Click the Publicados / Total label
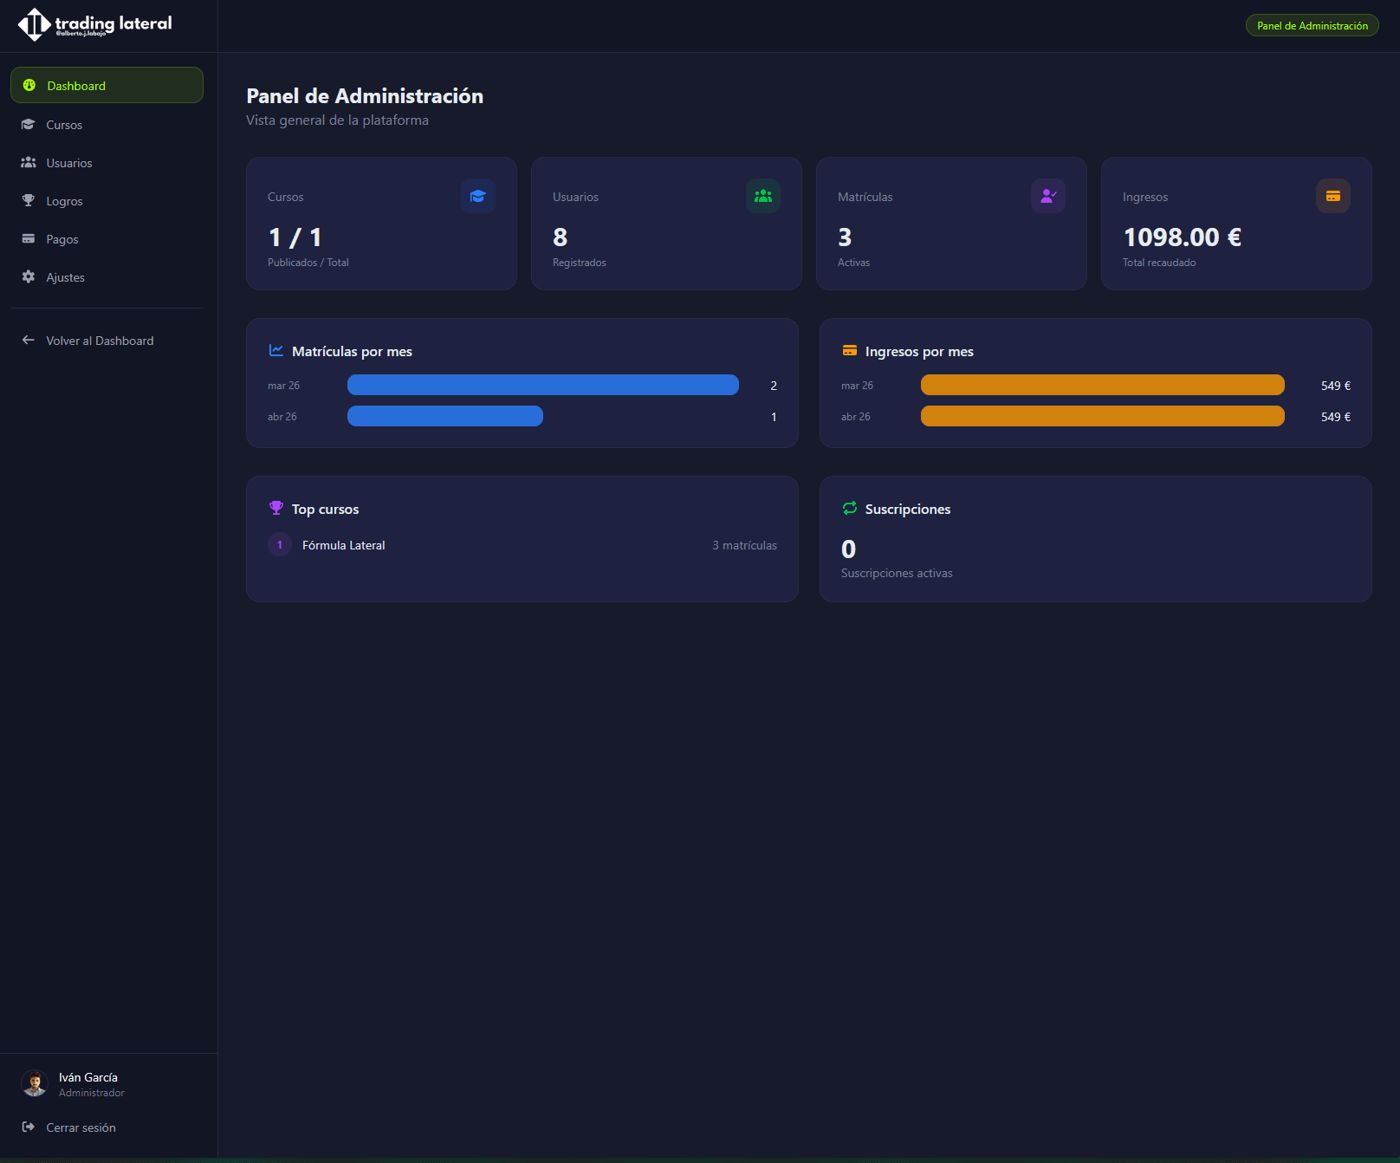 tap(308, 262)
